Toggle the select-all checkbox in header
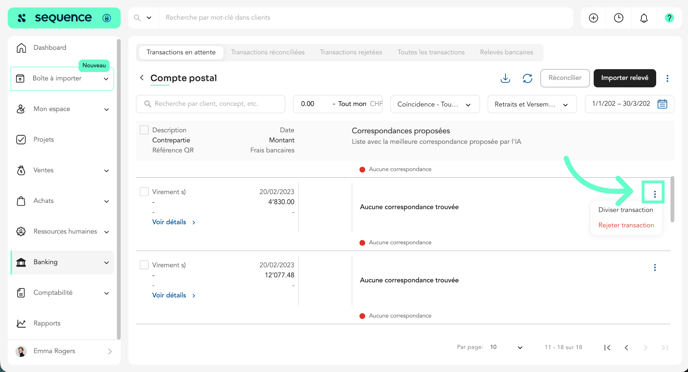The height and width of the screenshot is (372, 688). (144, 130)
